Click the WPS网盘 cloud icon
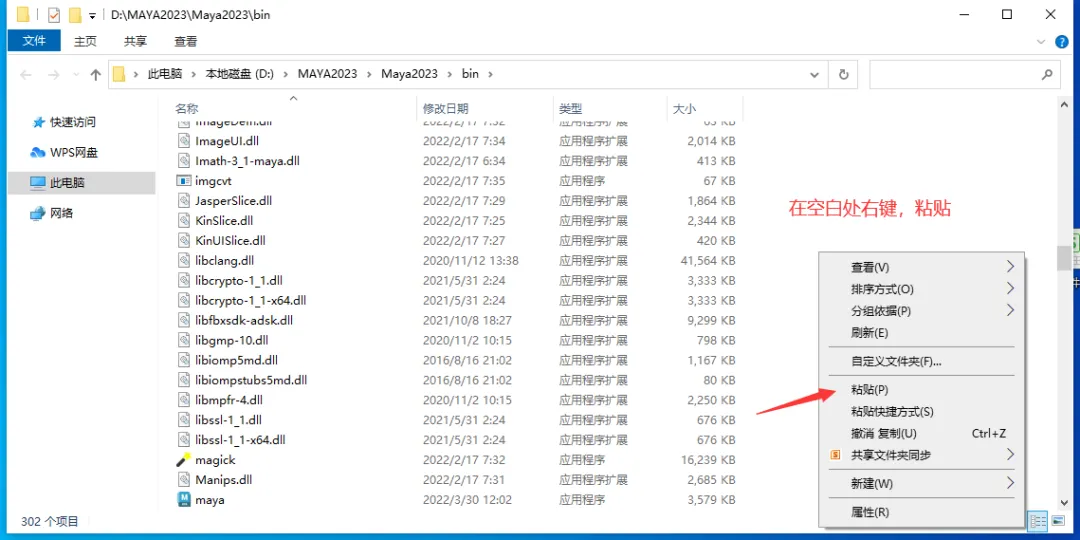Image resolution: width=1080 pixels, height=540 pixels. [x=38, y=152]
